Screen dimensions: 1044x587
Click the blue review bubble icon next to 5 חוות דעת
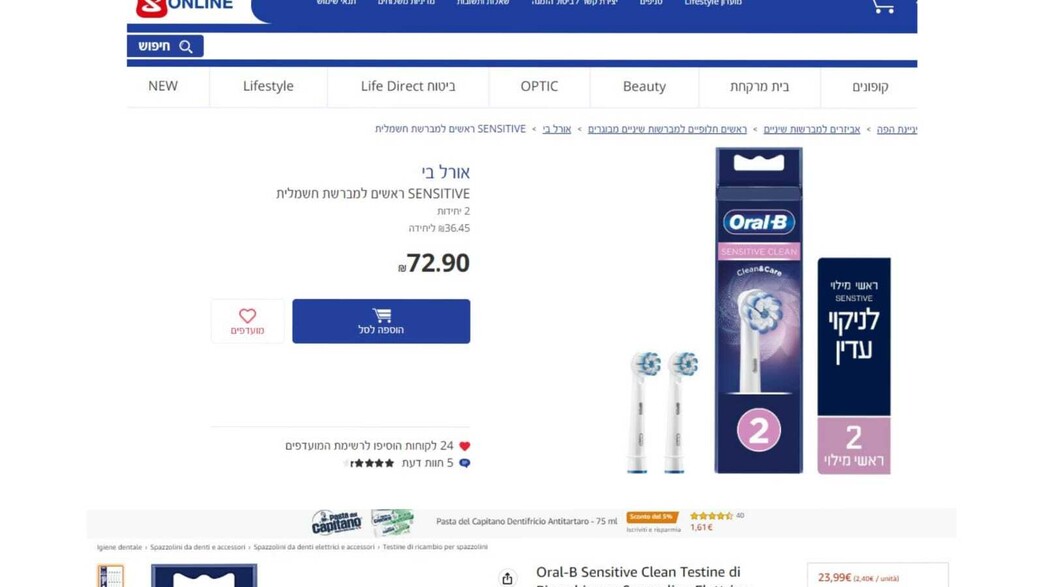point(465,463)
